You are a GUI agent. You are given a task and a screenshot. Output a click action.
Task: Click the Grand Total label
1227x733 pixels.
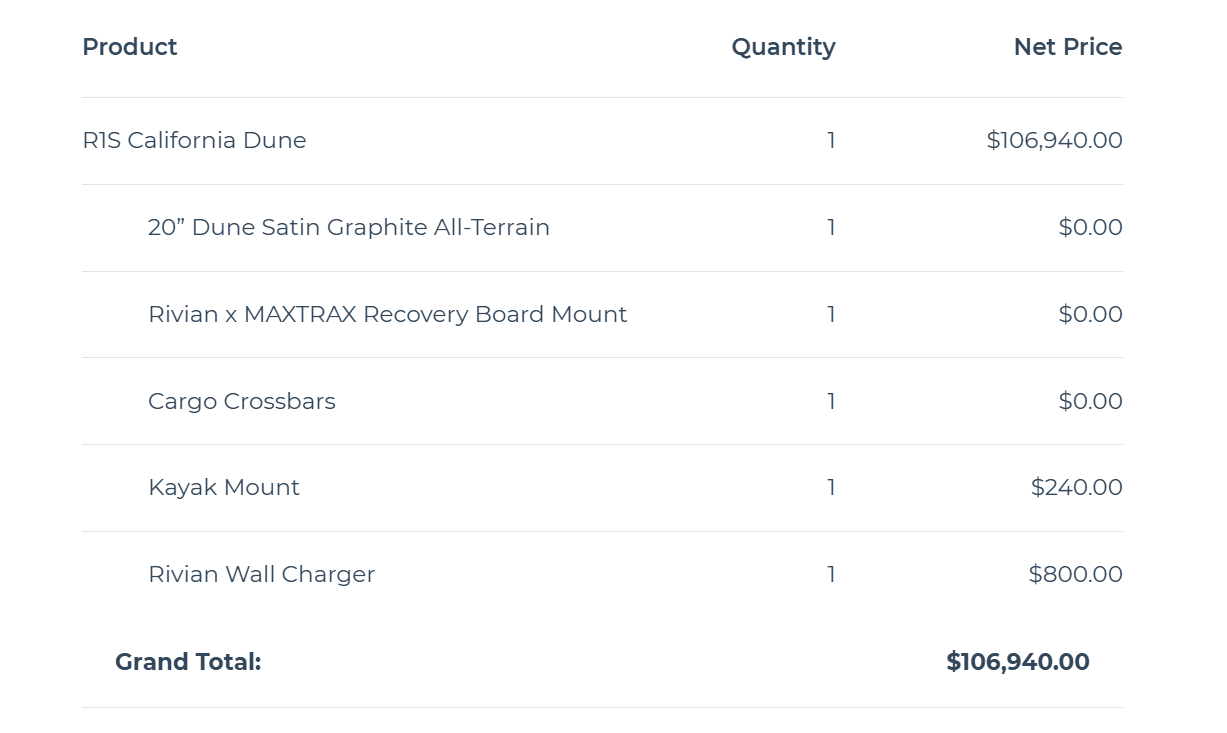point(188,661)
